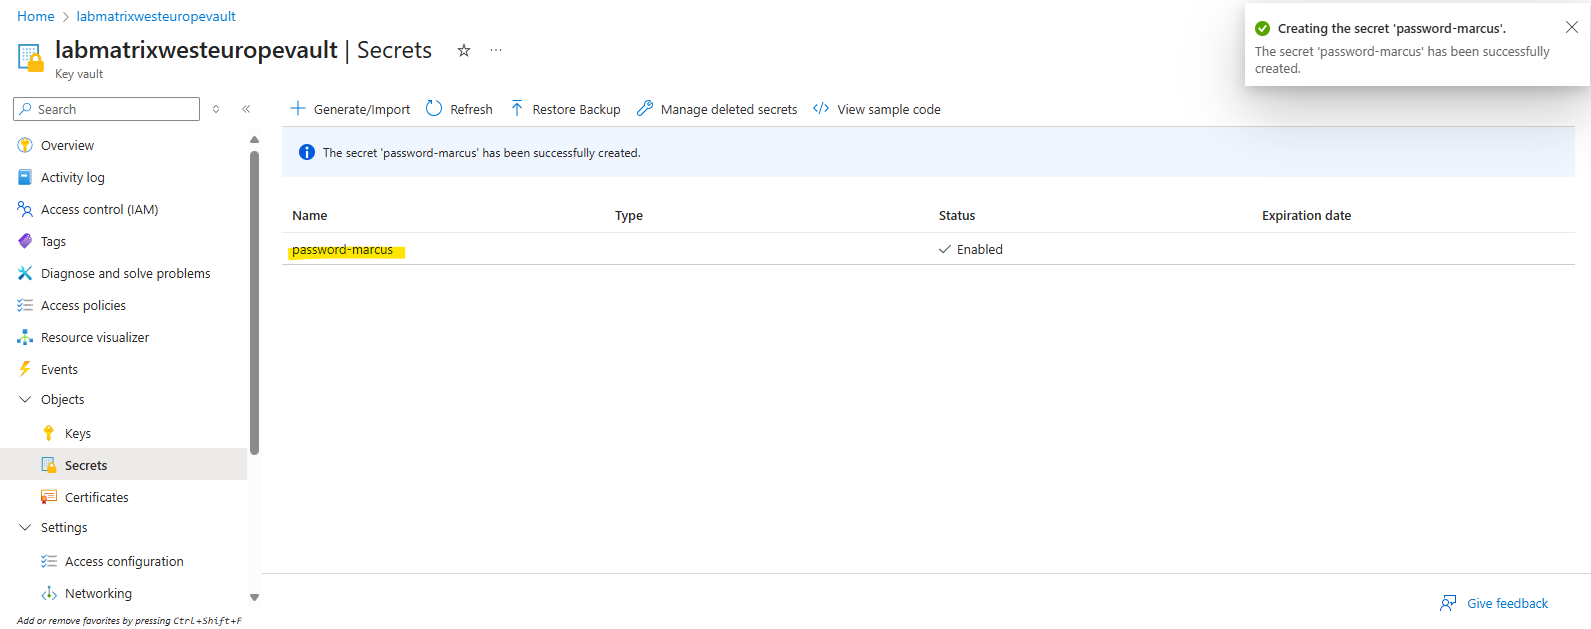Click the Status column header
This screenshot has height=629, width=1591.
point(957,215)
